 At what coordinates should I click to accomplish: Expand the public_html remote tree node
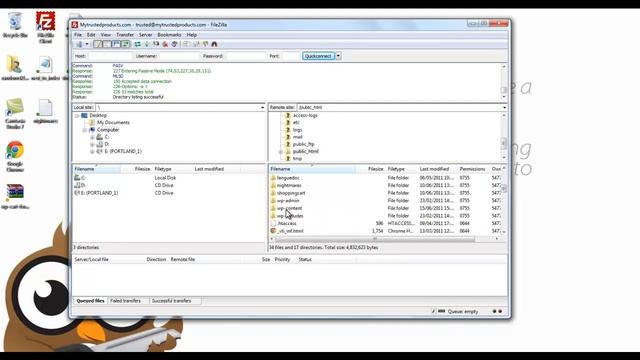281,151
